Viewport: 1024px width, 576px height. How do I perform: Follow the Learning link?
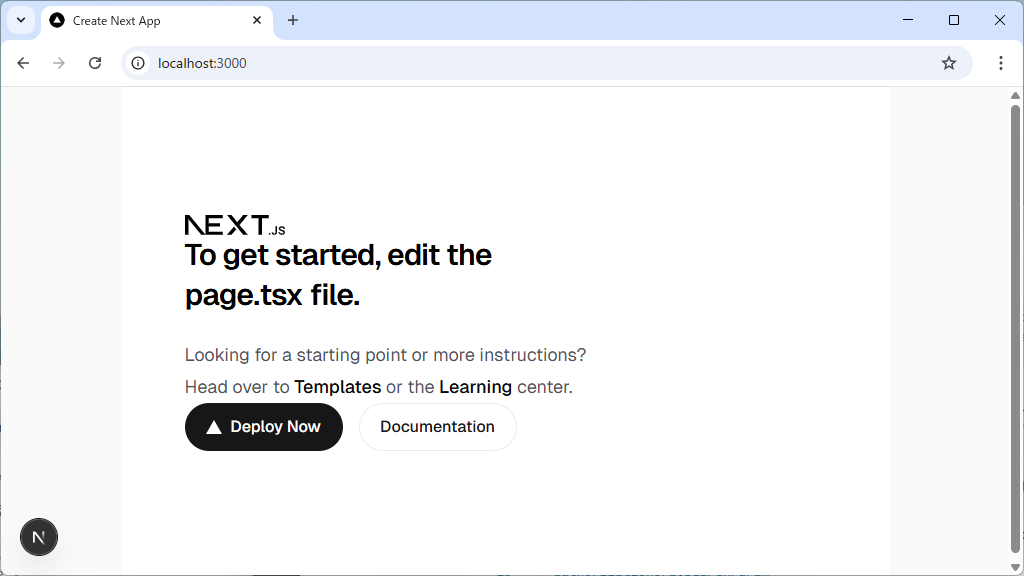click(x=475, y=387)
